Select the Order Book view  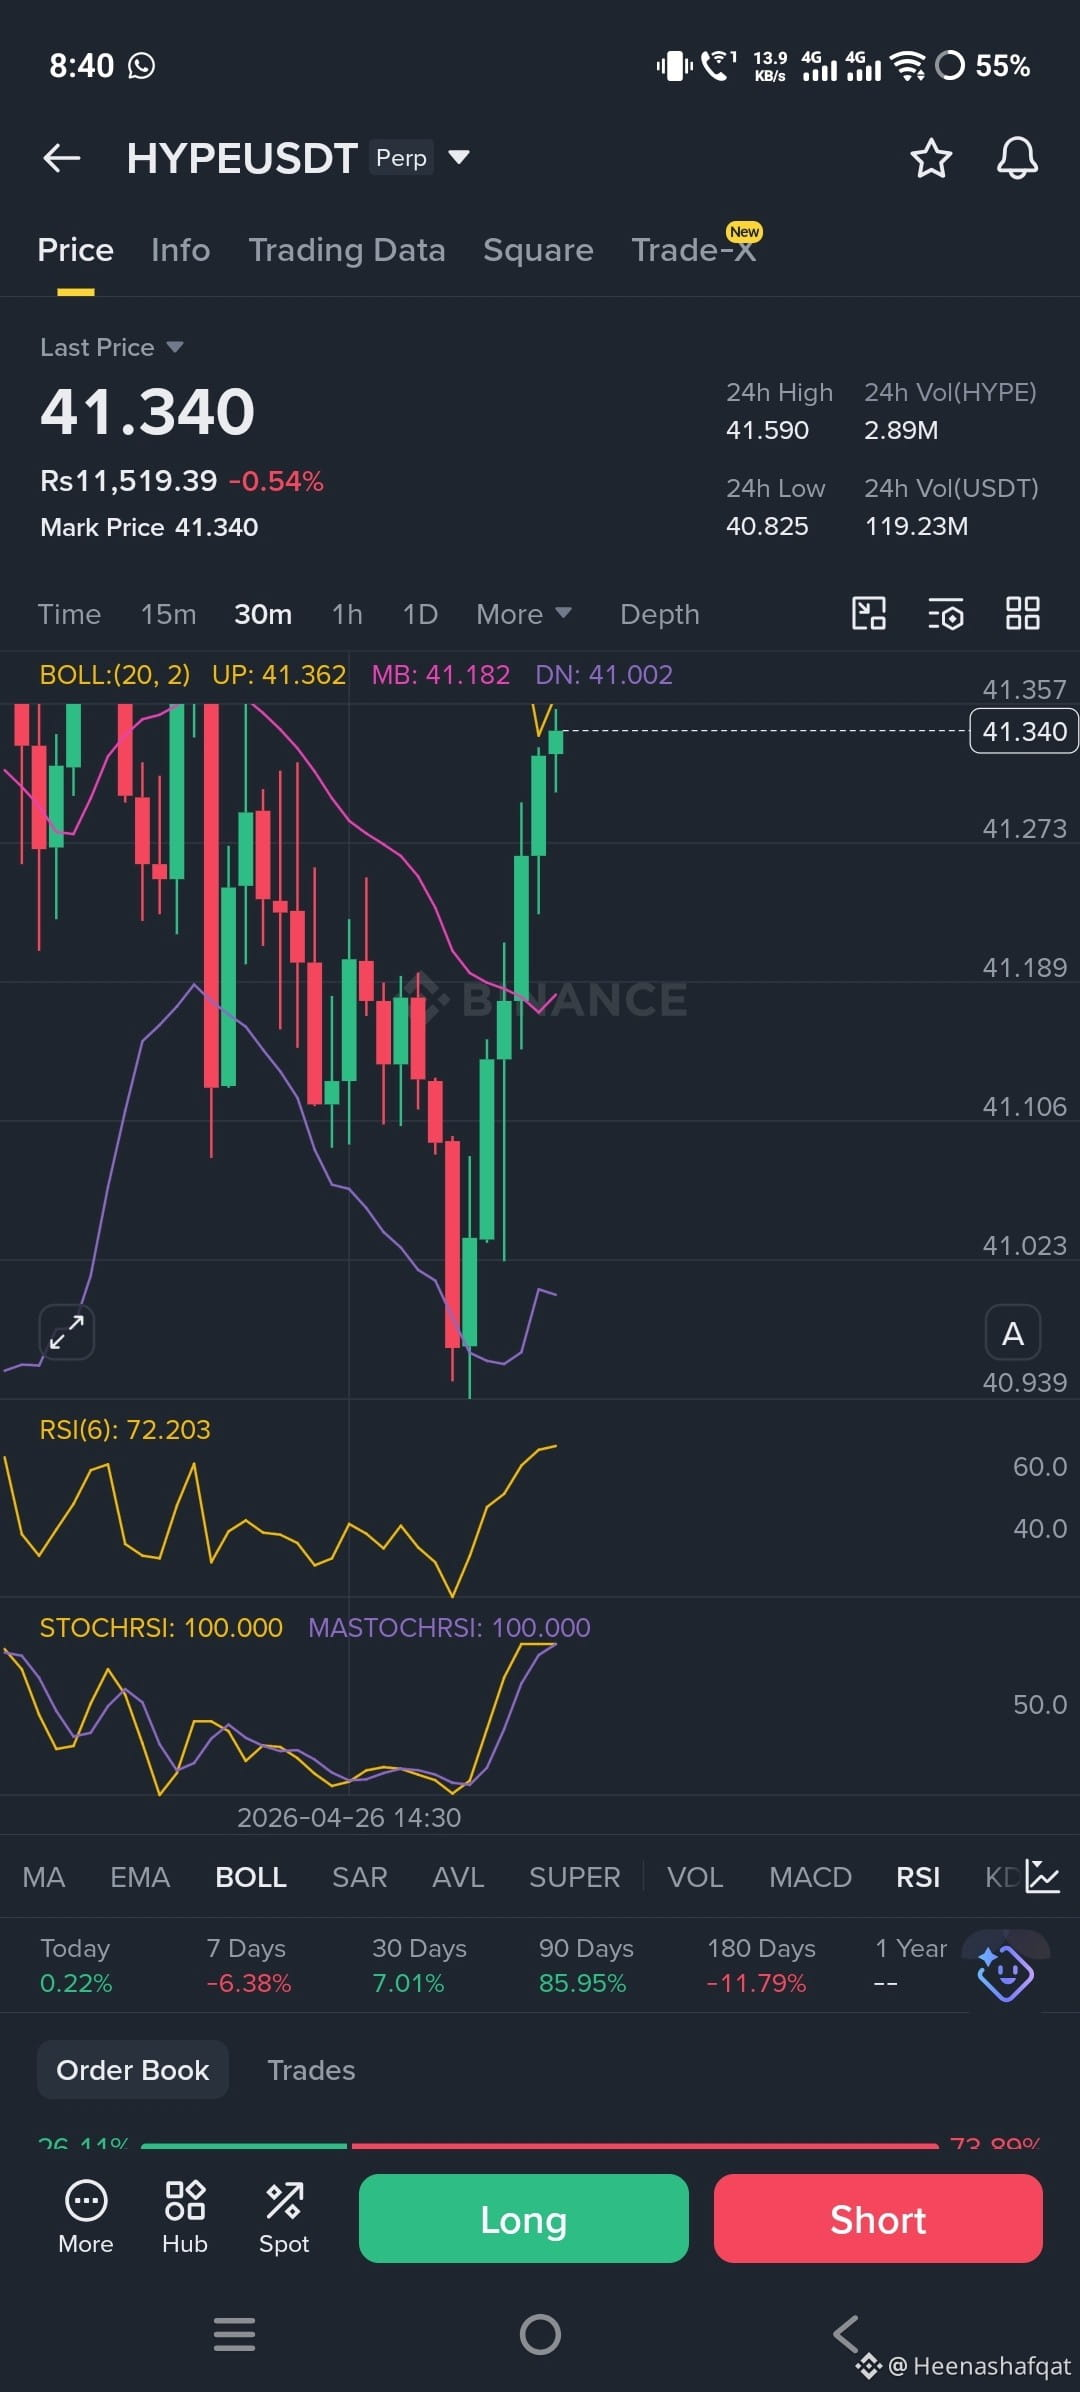pyautogui.click(x=133, y=2069)
